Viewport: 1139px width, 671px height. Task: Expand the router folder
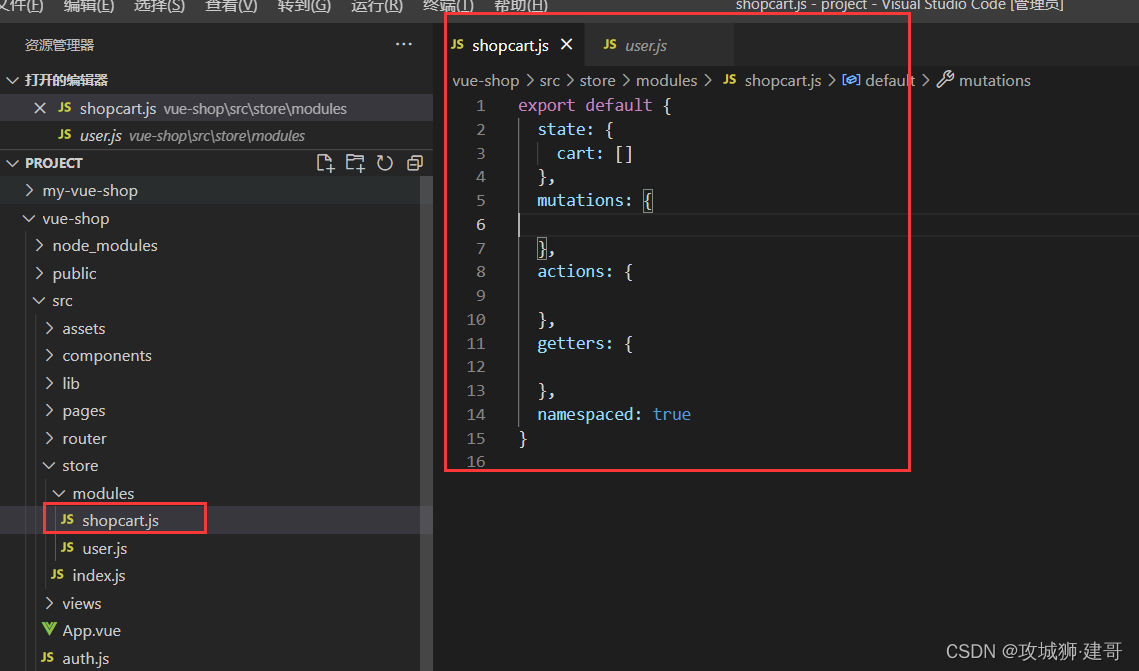pyautogui.click(x=49, y=438)
